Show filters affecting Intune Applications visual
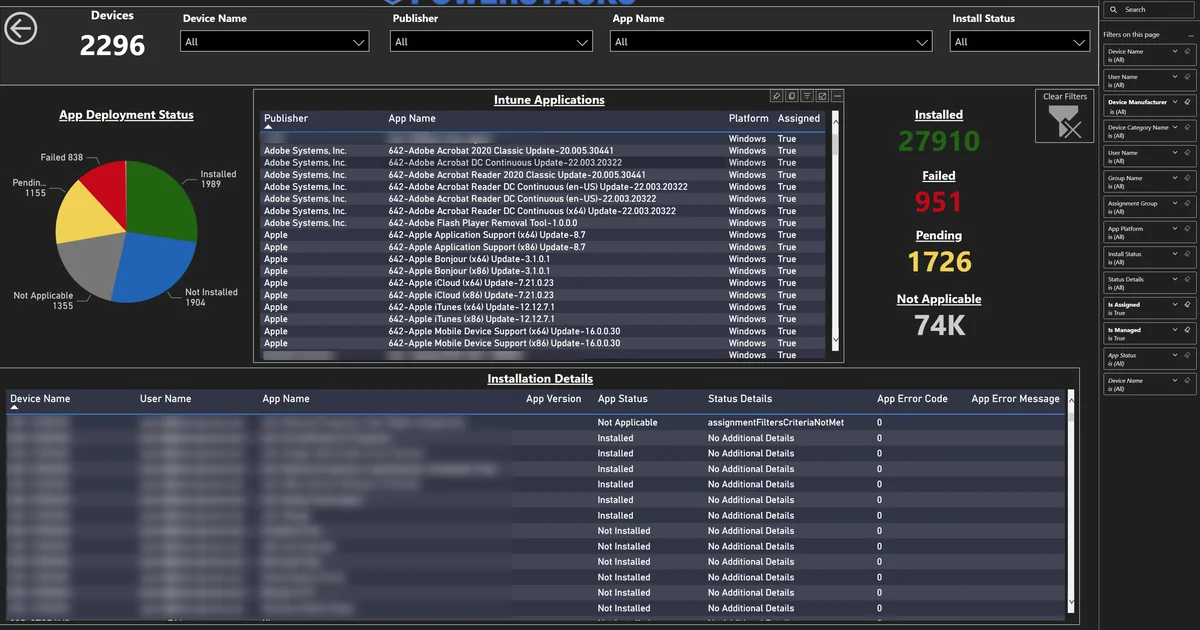 click(x=807, y=96)
